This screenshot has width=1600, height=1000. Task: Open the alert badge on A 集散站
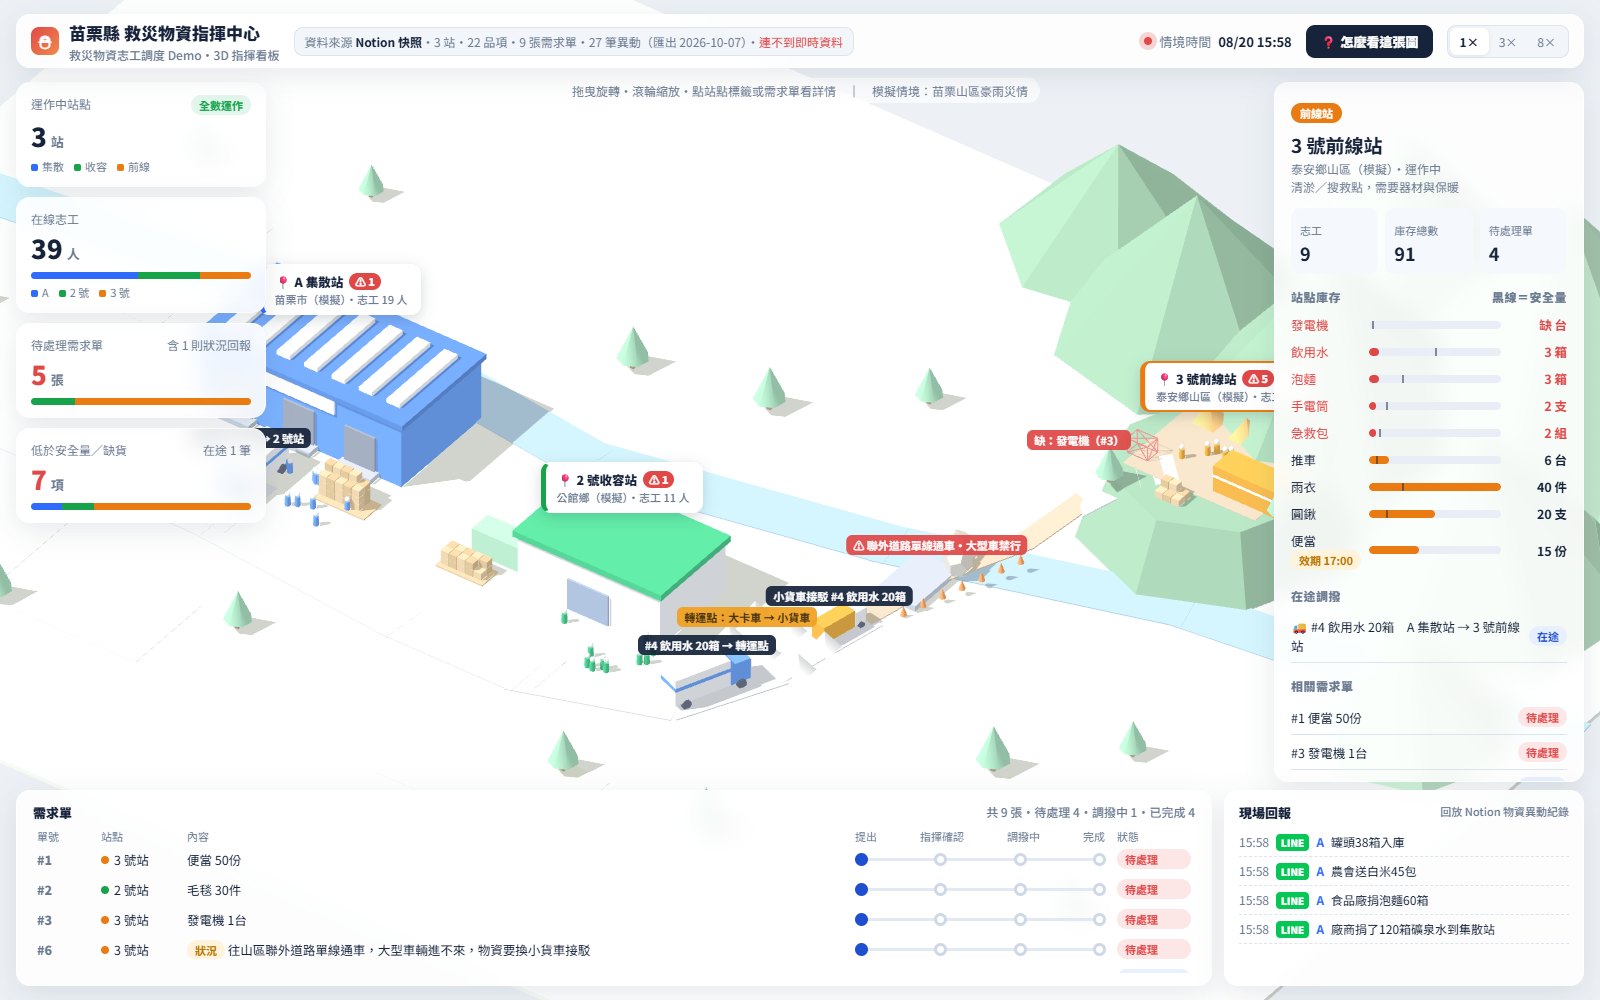365,282
